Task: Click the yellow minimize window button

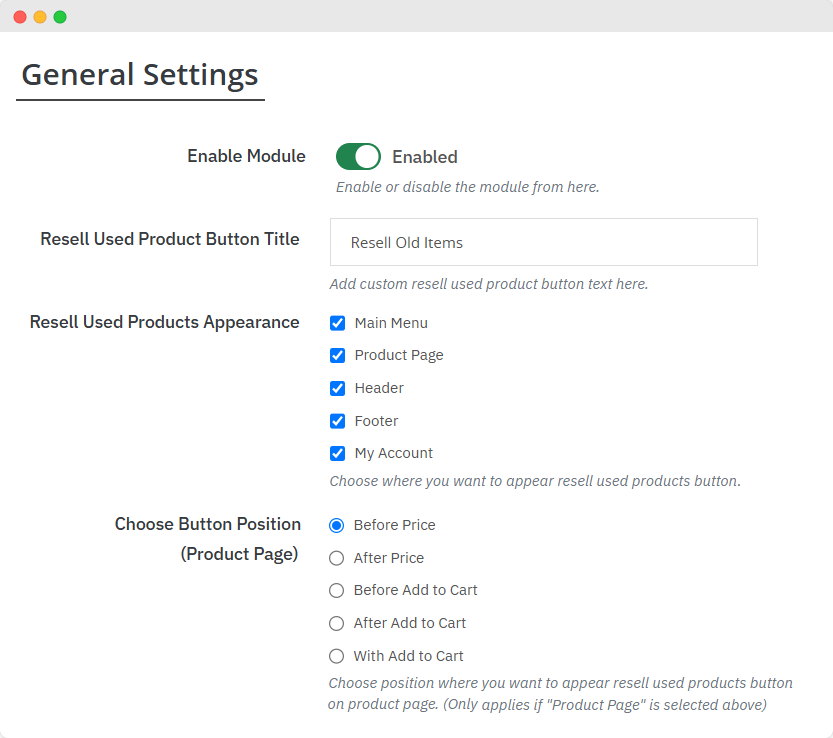Action: 40,17
